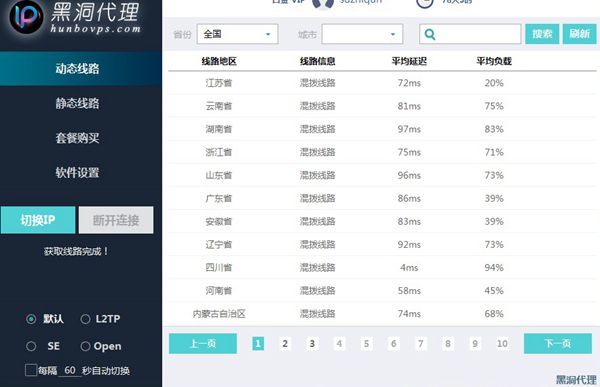This screenshot has height=387, width=600.
Task: Go to page 7
Action: (421, 343)
